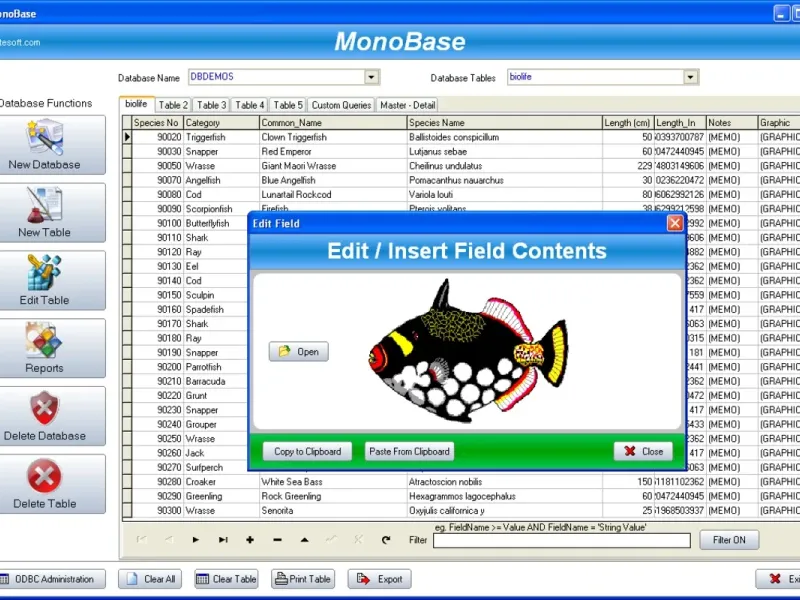Switch to the Table 4 tab
The image size is (800, 600).
tap(249, 105)
